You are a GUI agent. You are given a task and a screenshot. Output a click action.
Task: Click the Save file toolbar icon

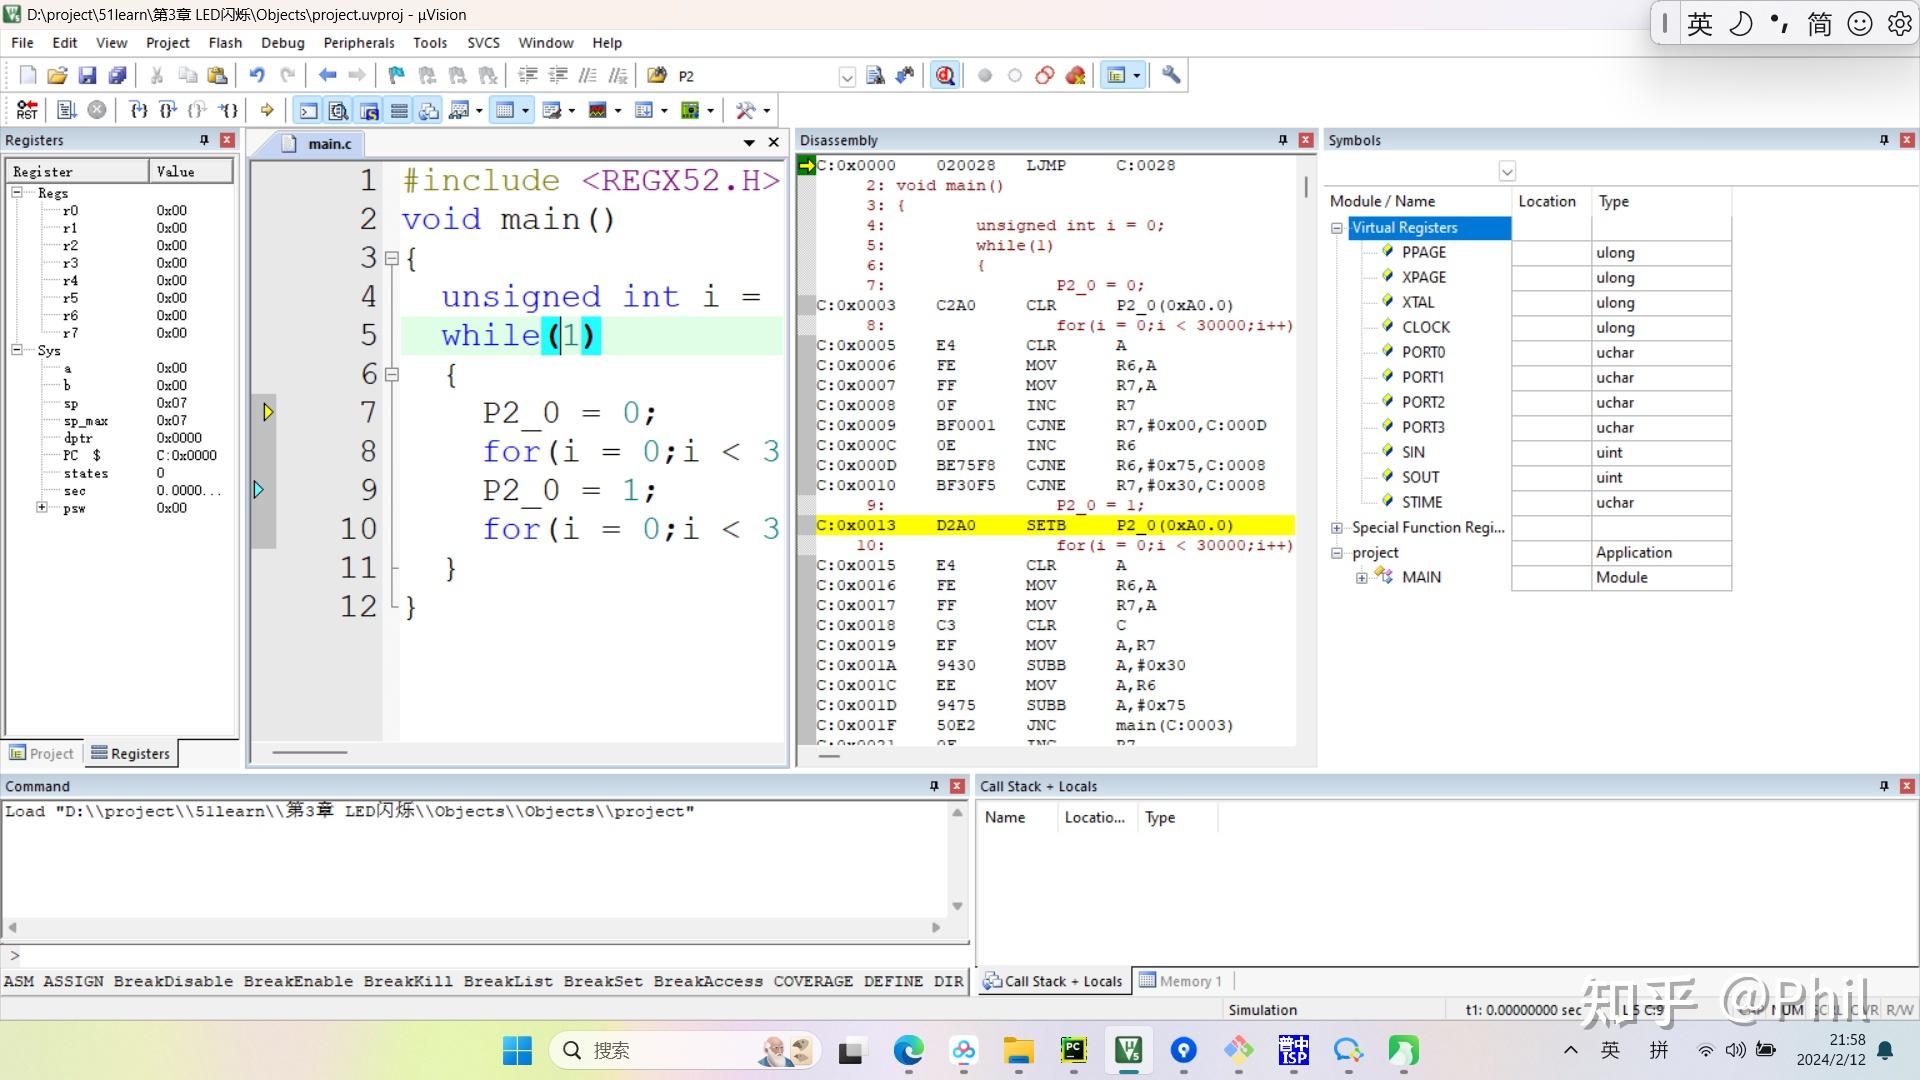tap(87, 75)
